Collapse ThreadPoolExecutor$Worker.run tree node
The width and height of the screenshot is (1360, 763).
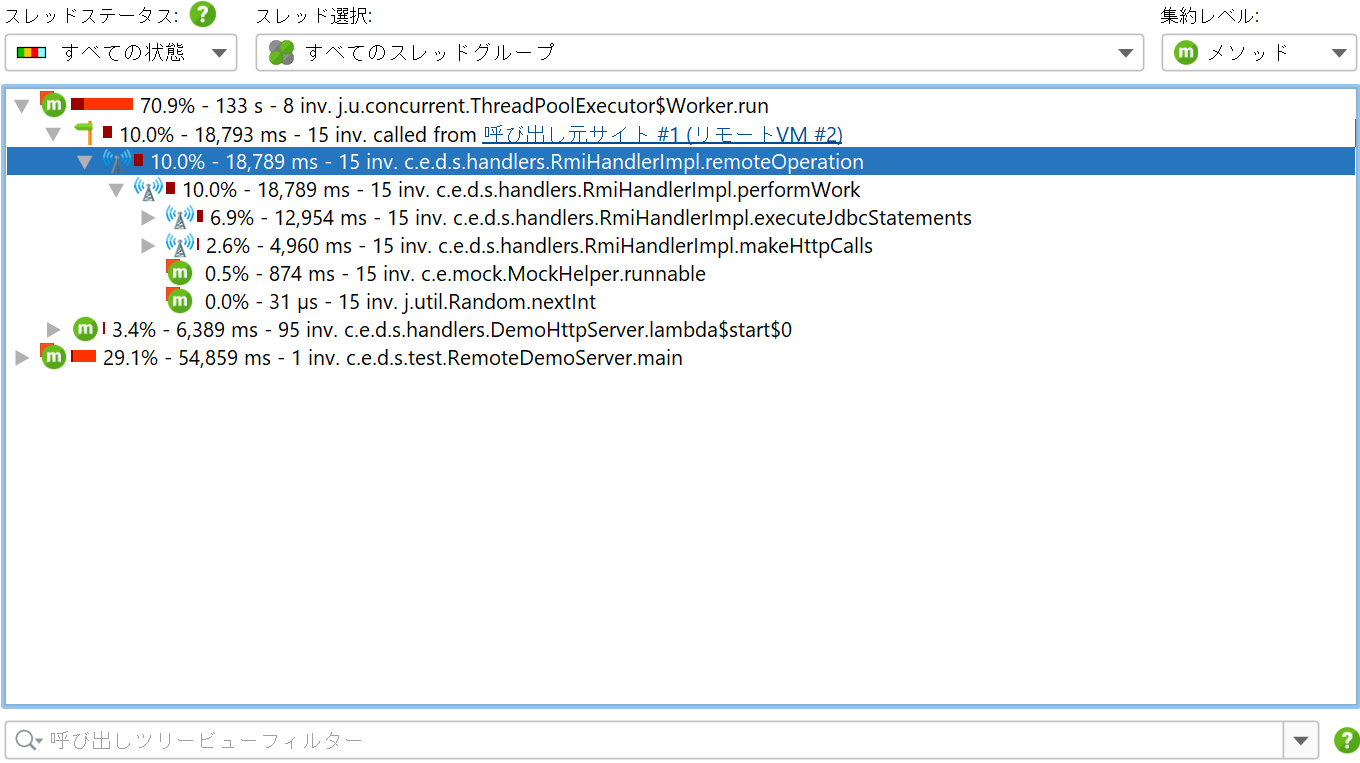click(x=22, y=106)
